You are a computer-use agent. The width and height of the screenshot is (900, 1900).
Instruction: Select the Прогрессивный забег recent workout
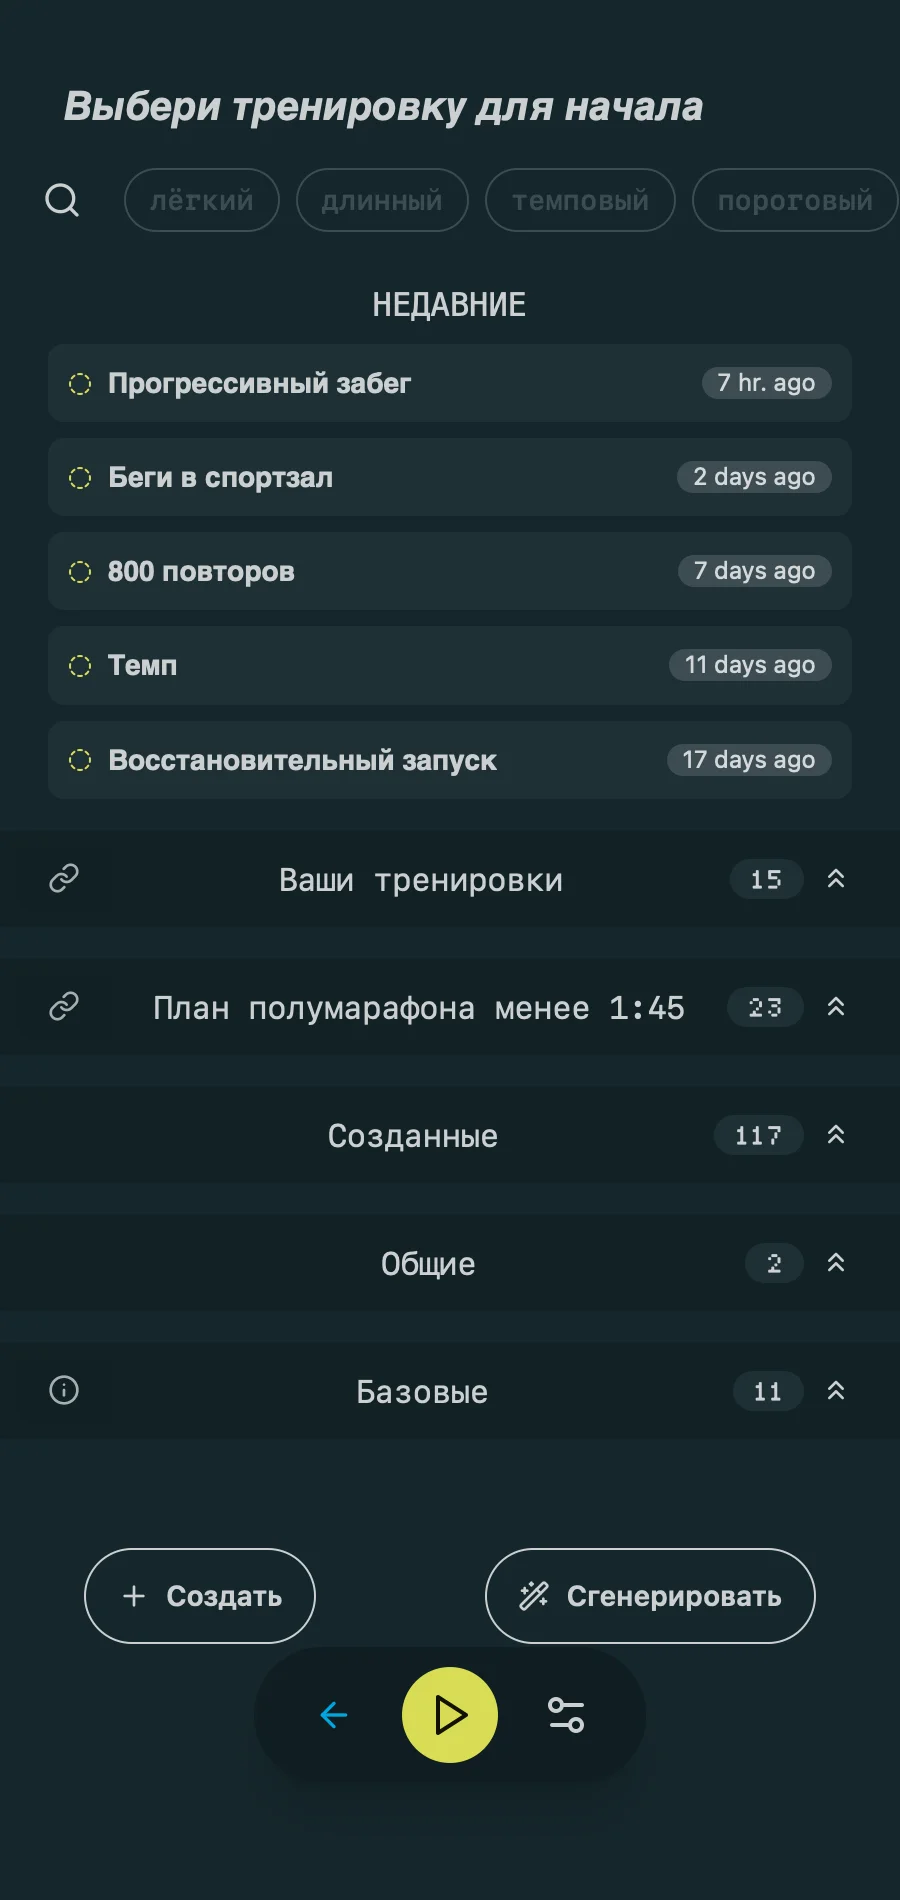[x=400, y=383]
